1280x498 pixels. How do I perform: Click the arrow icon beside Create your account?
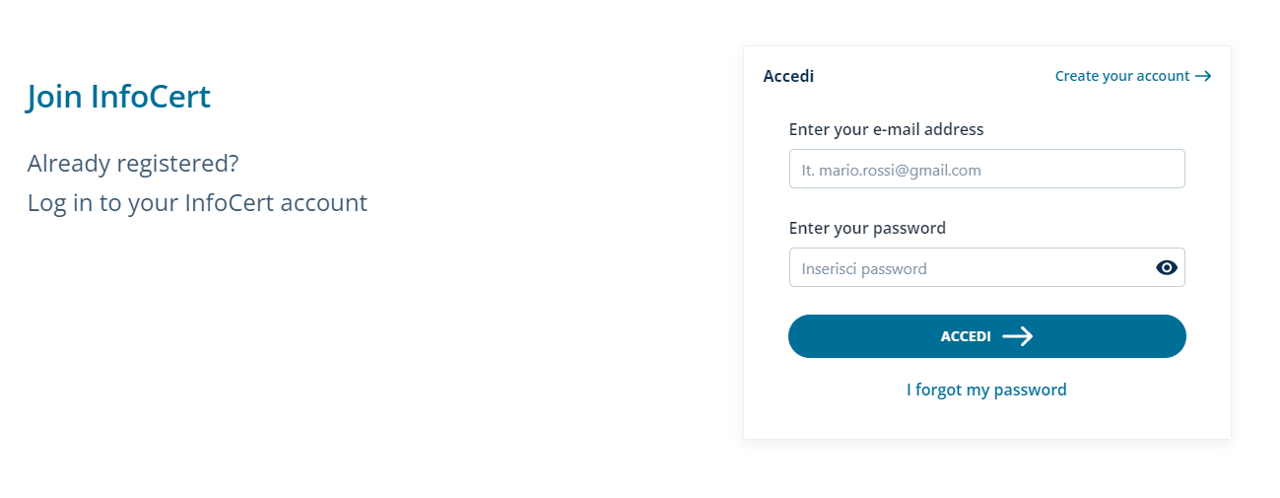coord(1203,76)
